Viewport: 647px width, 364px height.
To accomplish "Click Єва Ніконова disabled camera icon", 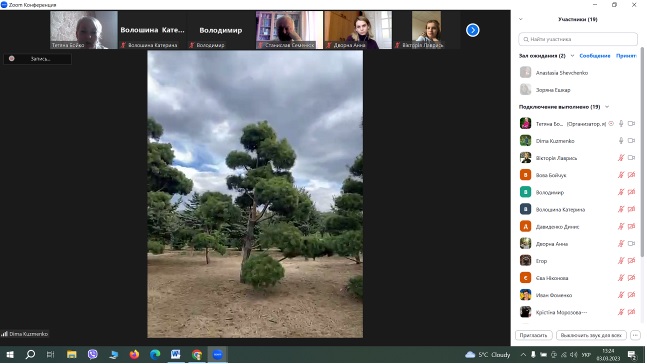I will click(x=631, y=278).
